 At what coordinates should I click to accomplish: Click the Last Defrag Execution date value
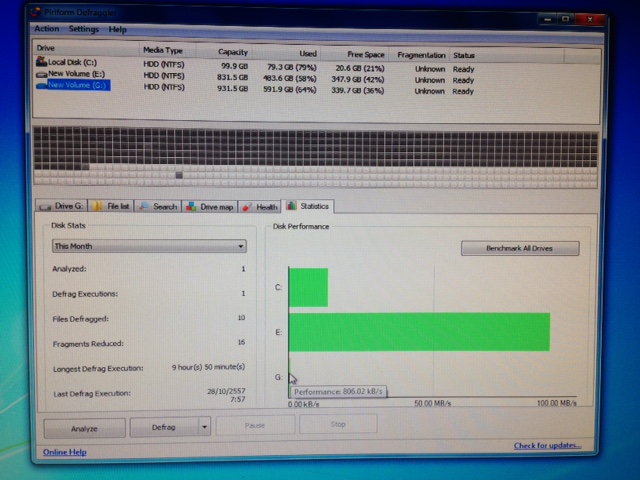[226, 395]
